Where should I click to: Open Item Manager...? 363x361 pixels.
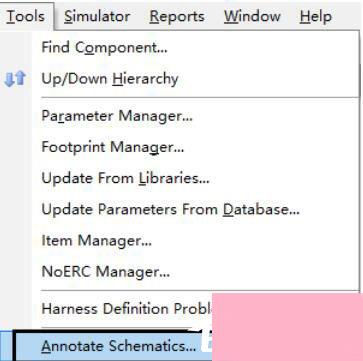(196, 240)
